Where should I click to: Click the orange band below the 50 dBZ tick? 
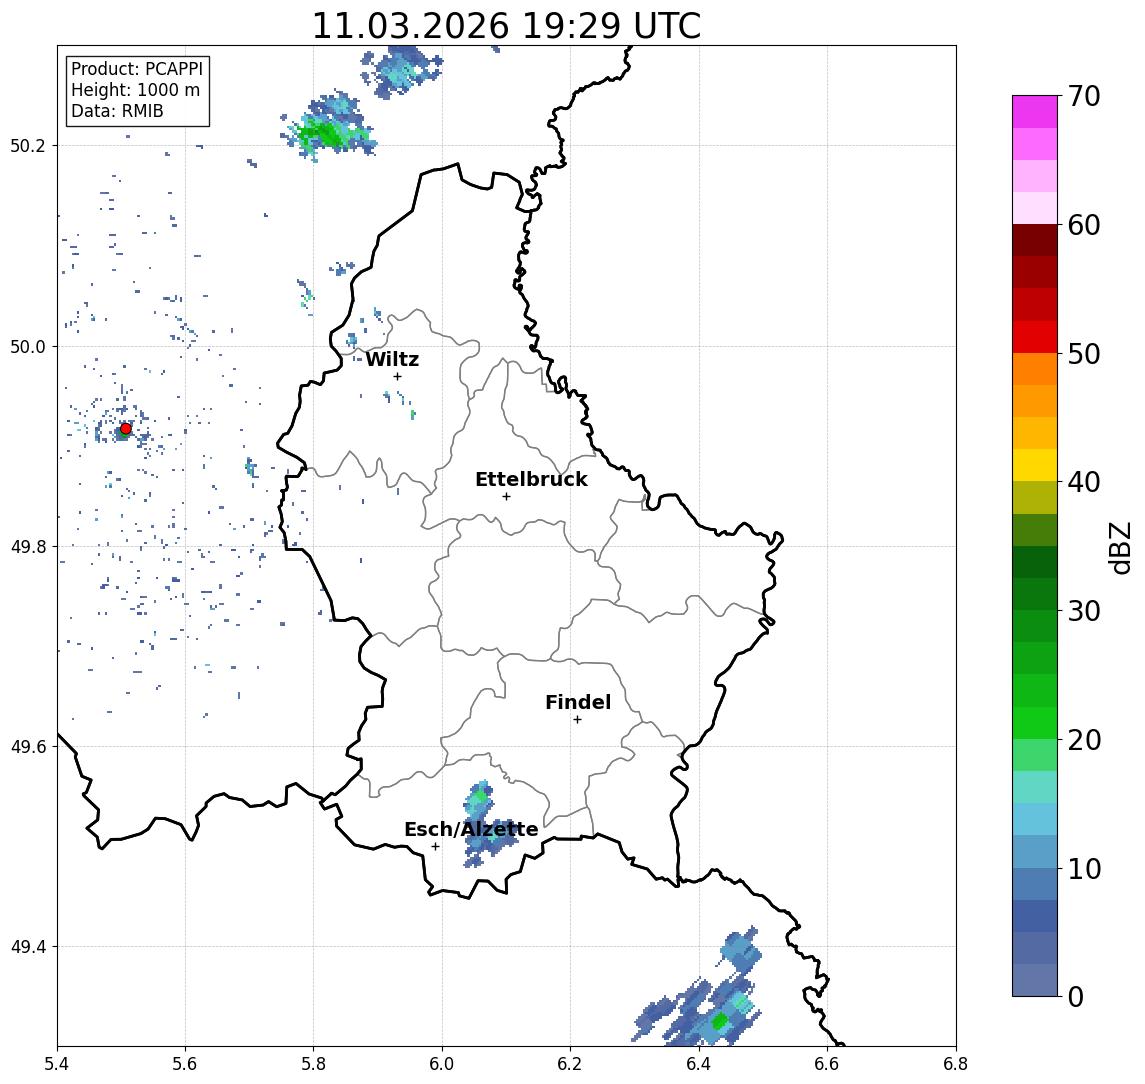1035,369
